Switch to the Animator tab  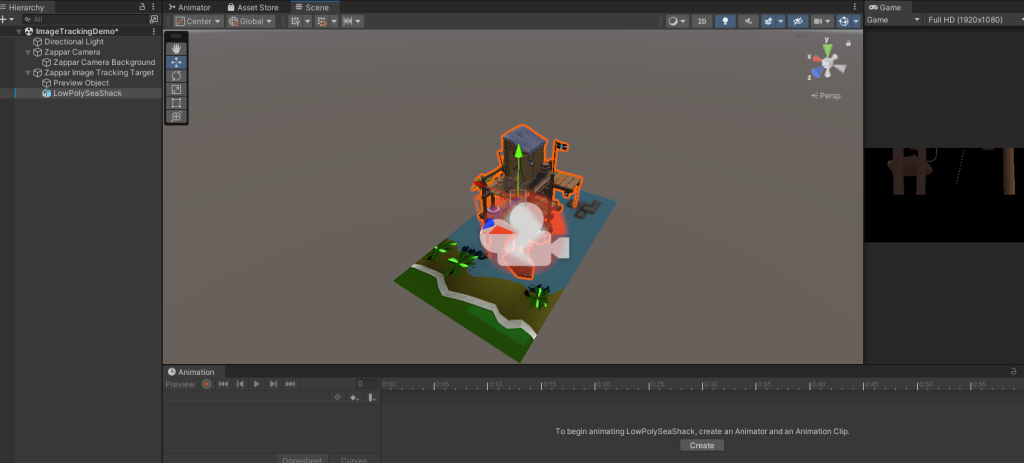pos(189,7)
